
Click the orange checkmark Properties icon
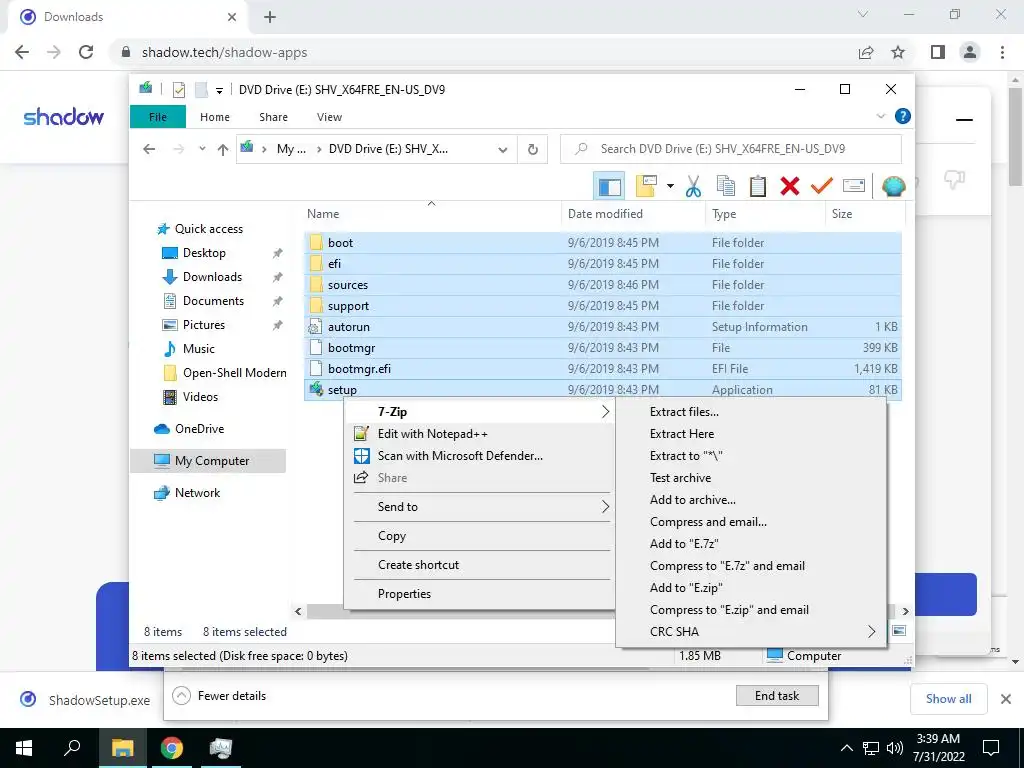822,186
